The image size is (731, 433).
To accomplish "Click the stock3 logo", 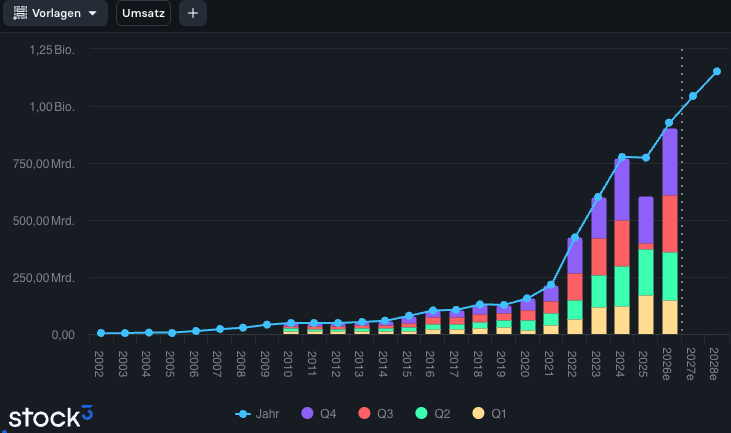I will tap(50, 417).
